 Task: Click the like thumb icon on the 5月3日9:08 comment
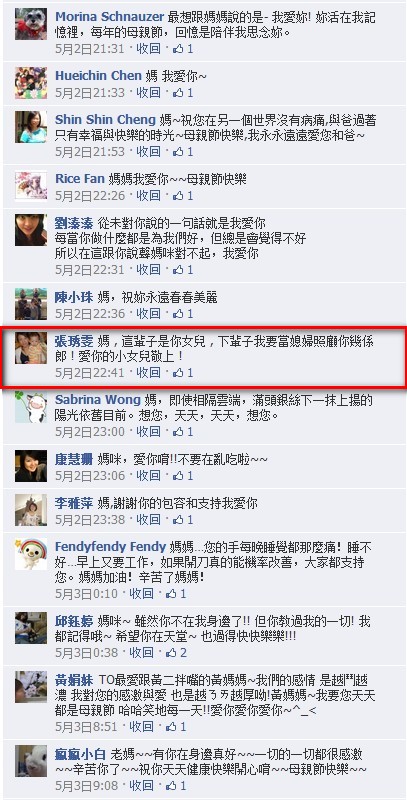(171, 785)
